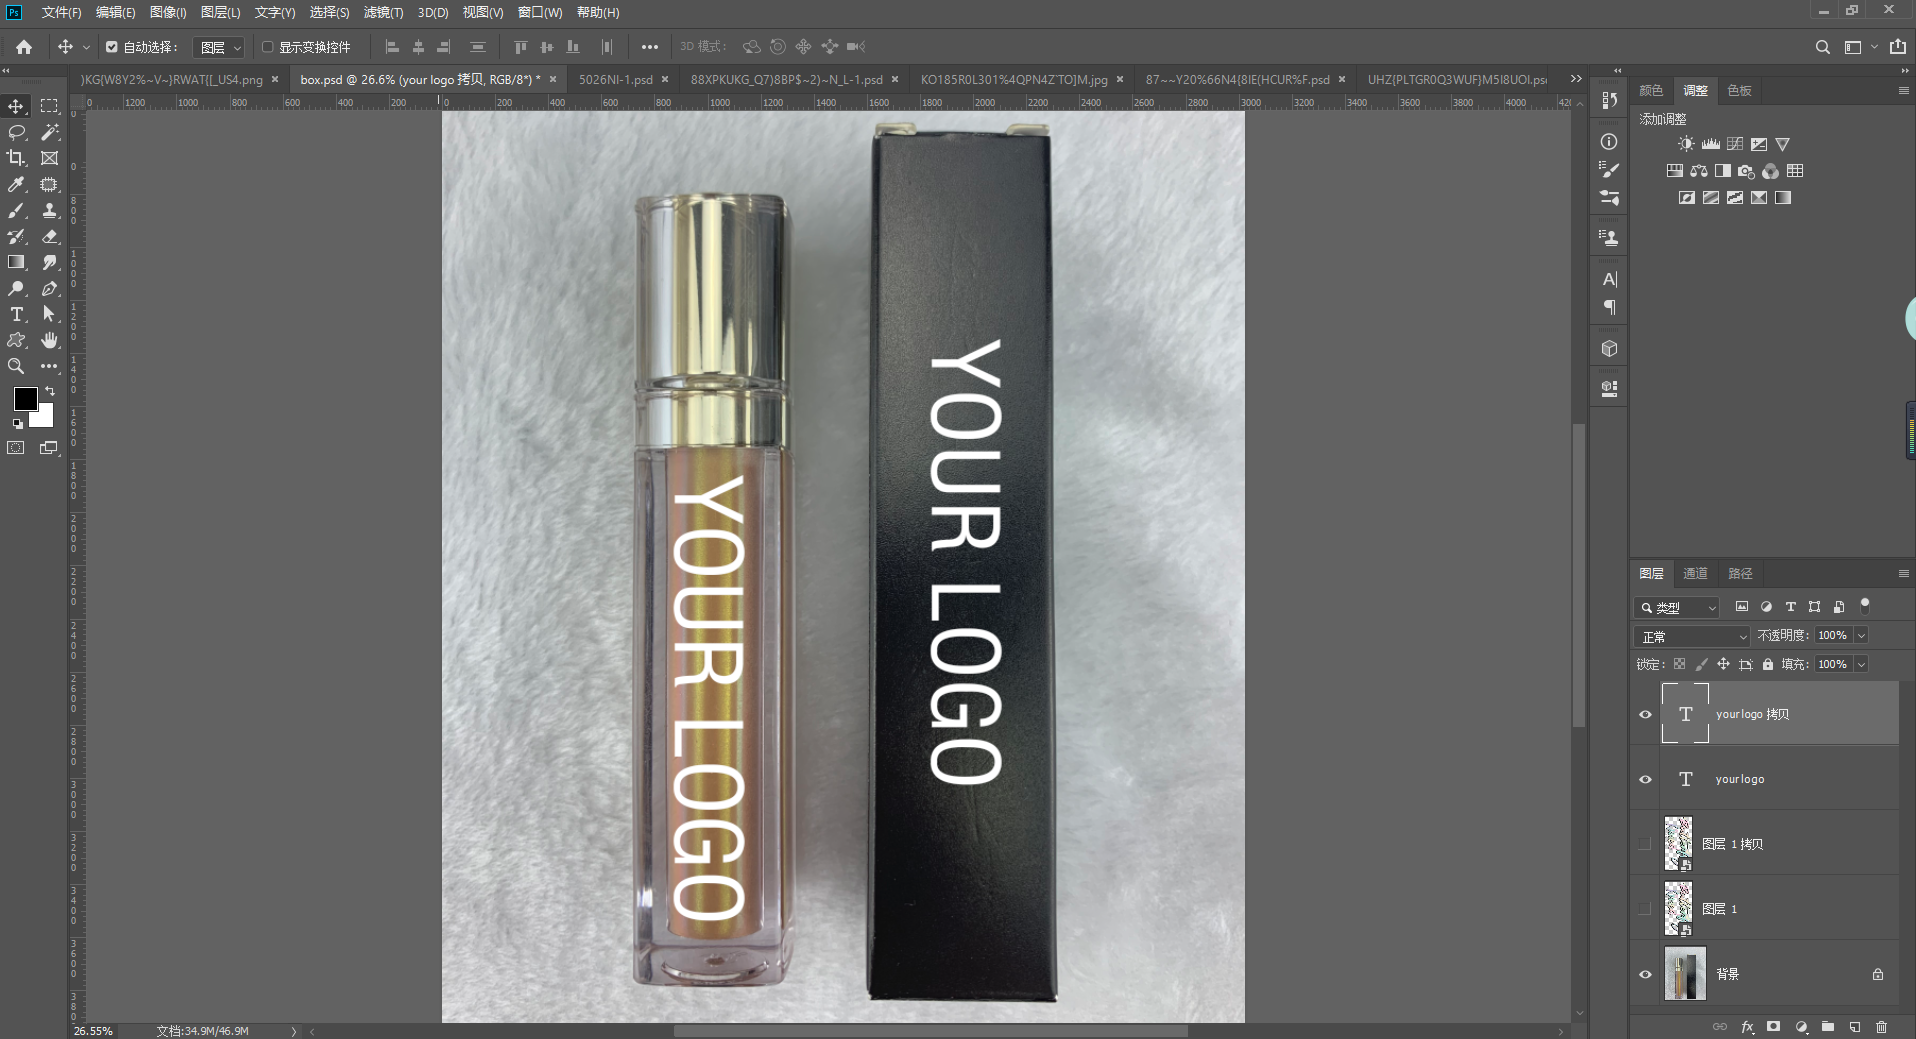This screenshot has height=1039, width=1916.
Task: Open the blend mode 正常 dropdown
Action: [x=1692, y=636]
